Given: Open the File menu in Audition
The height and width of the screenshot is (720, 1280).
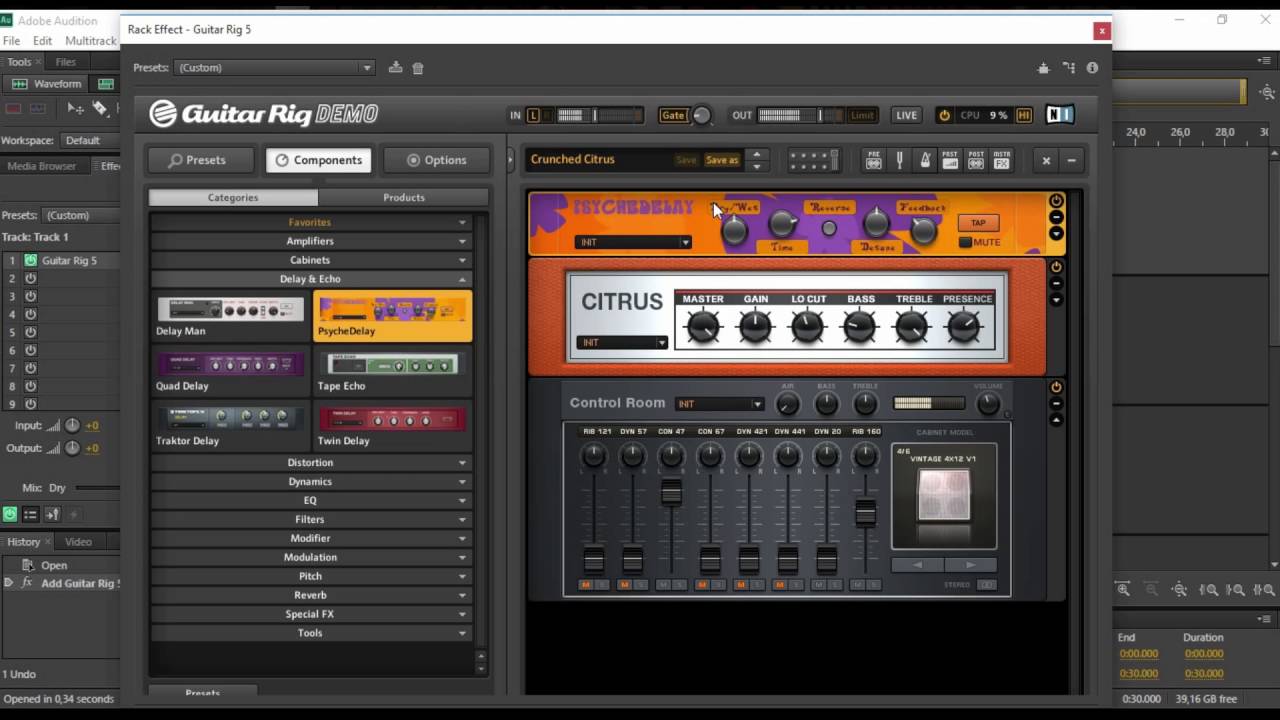Looking at the screenshot, I should (12, 41).
